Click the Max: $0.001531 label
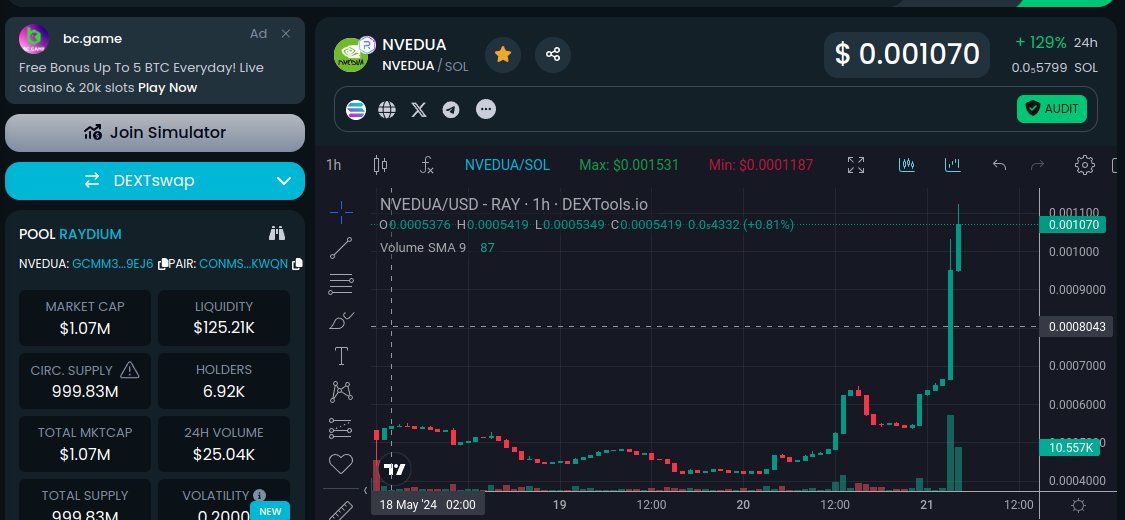Image resolution: width=1125 pixels, height=520 pixels. click(x=629, y=165)
